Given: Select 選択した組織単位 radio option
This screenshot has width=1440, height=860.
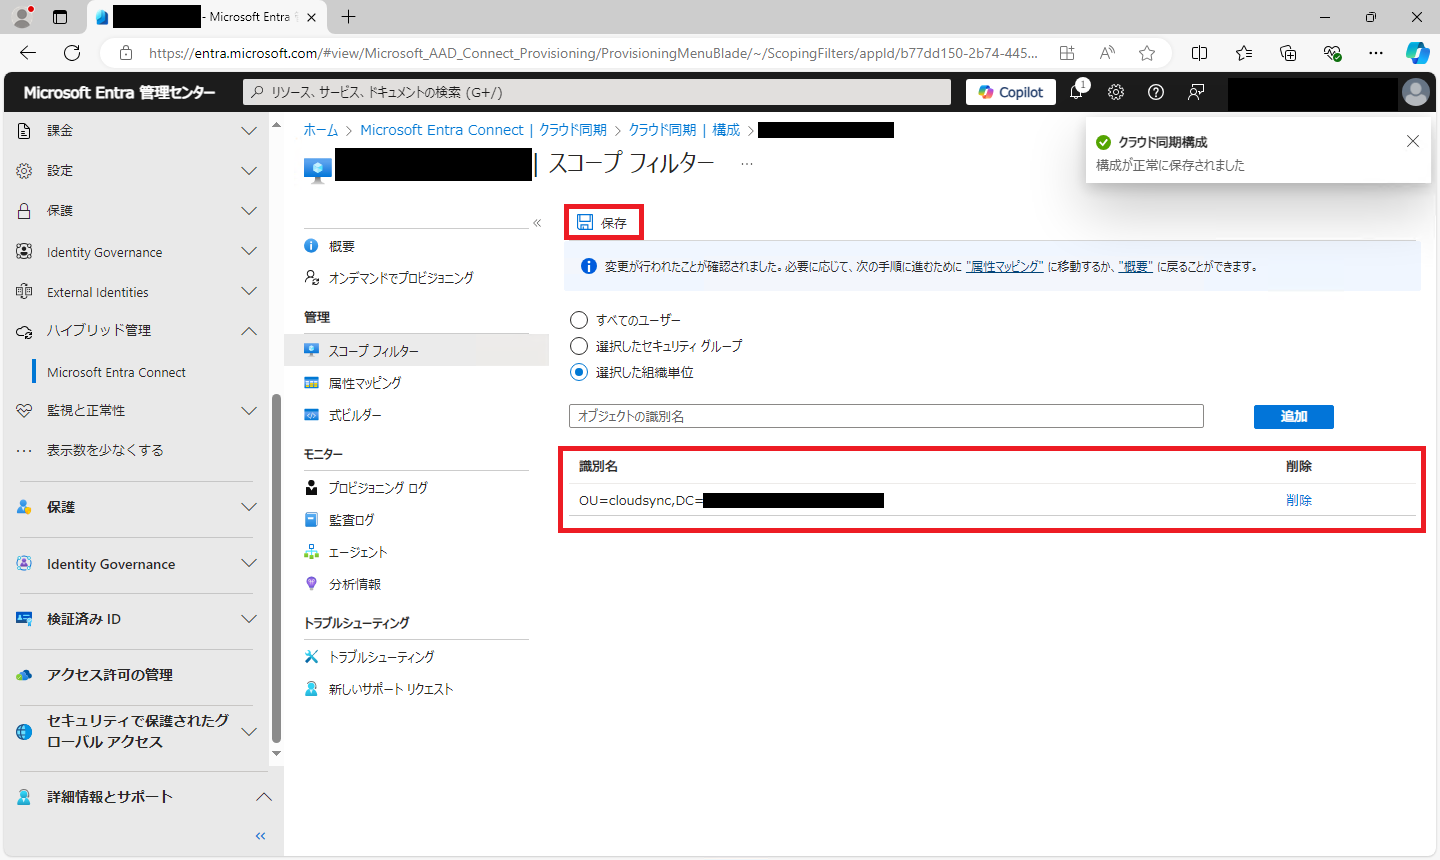Looking at the screenshot, I should coord(578,372).
